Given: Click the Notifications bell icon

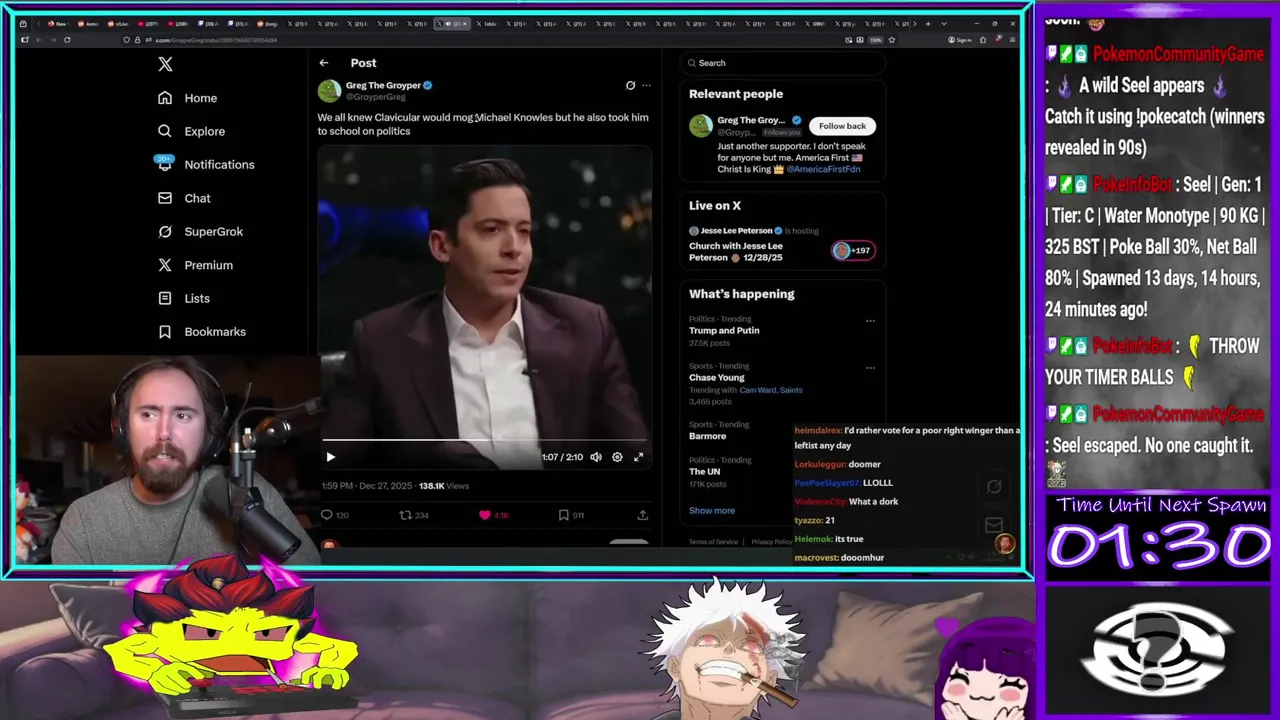Looking at the screenshot, I should click(x=165, y=164).
